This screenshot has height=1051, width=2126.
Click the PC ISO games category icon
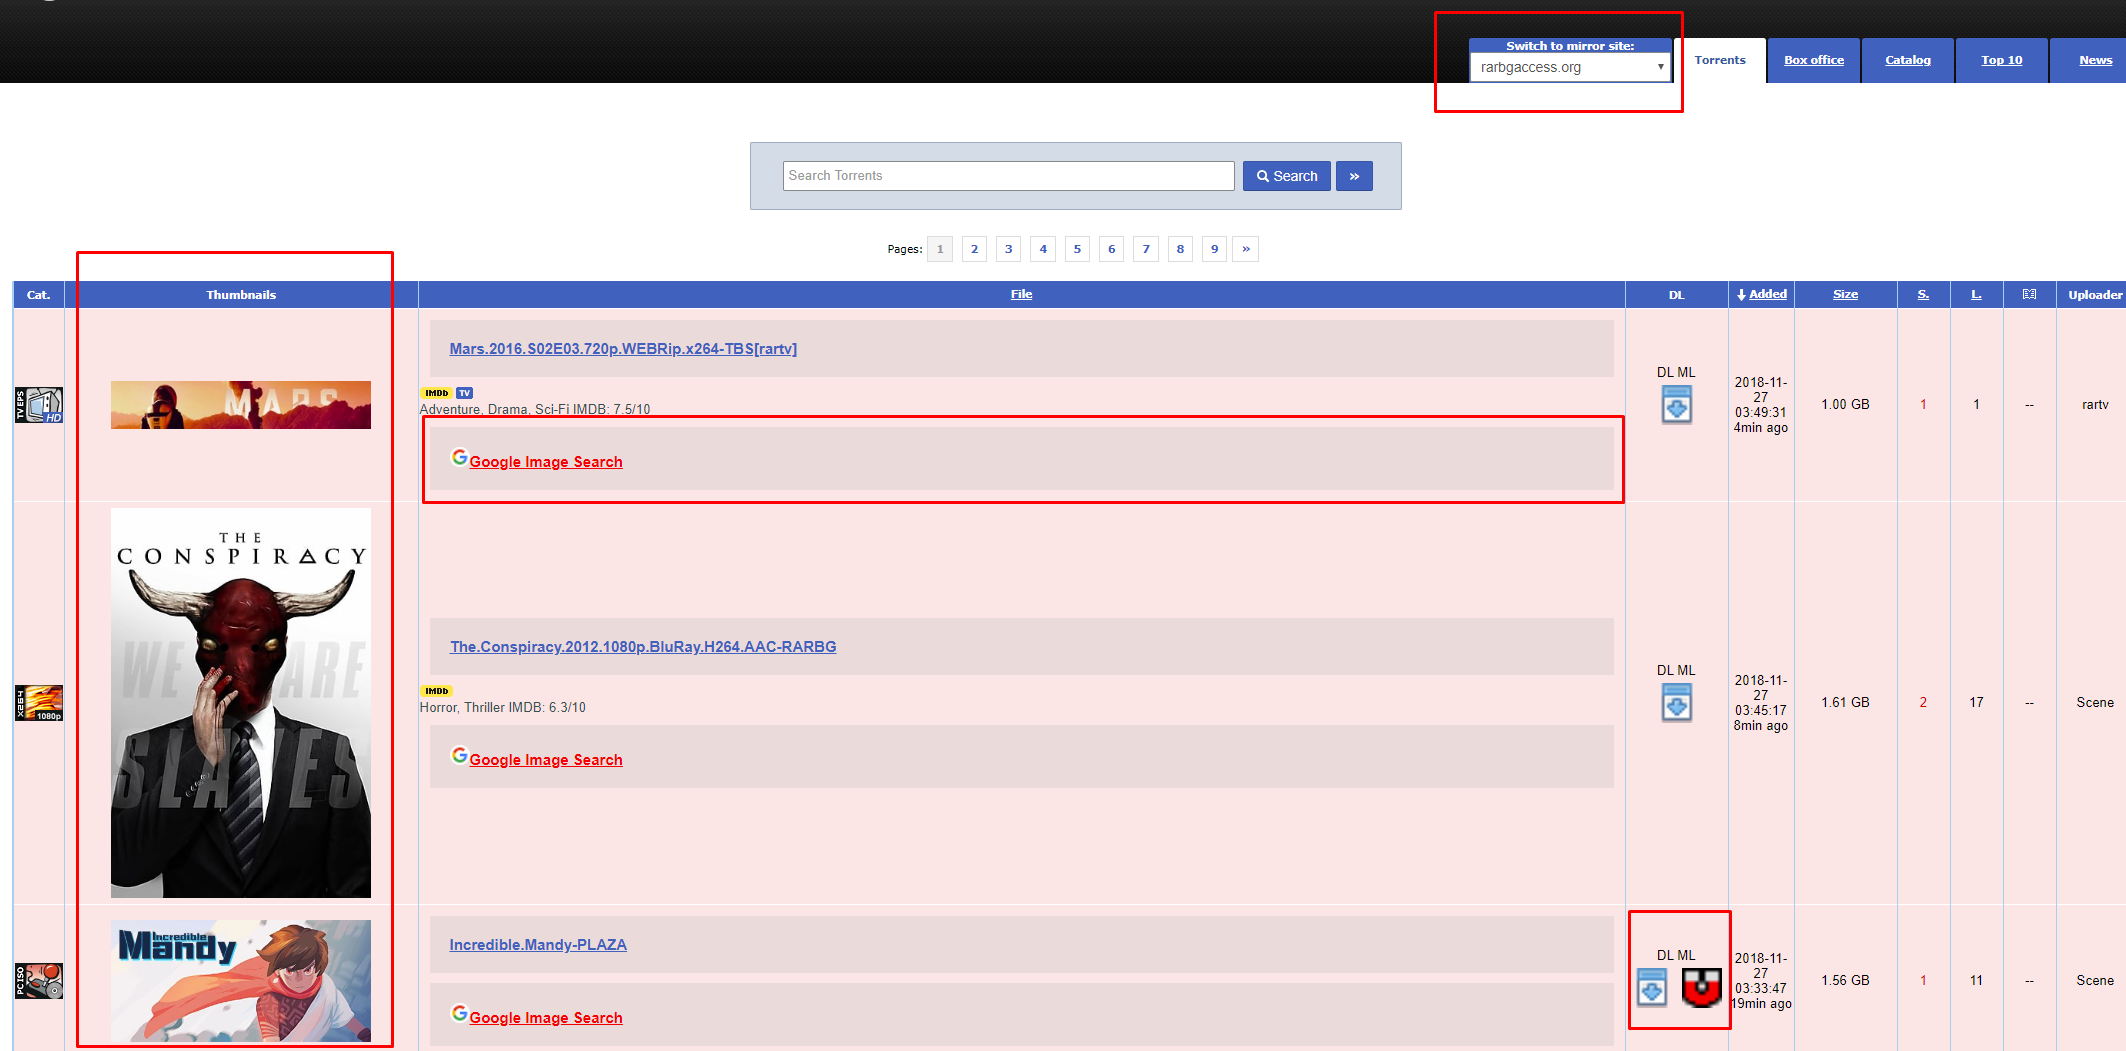(x=39, y=981)
